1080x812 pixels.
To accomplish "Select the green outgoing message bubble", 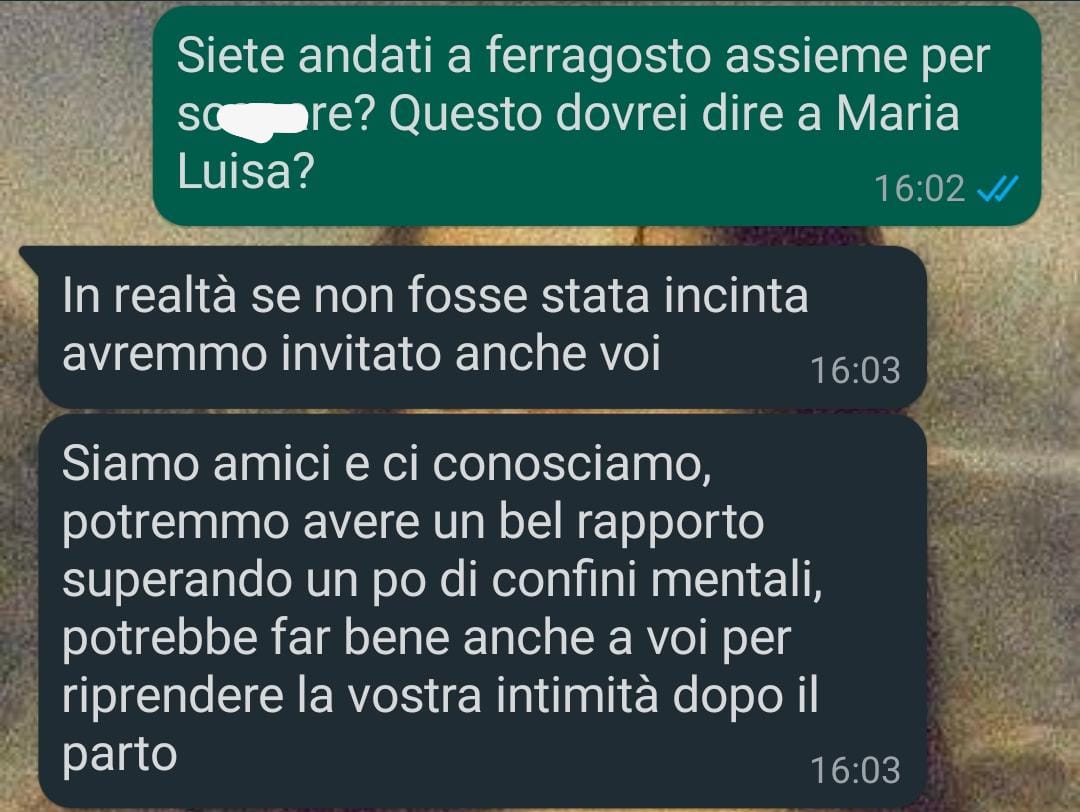I will [x=596, y=116].
